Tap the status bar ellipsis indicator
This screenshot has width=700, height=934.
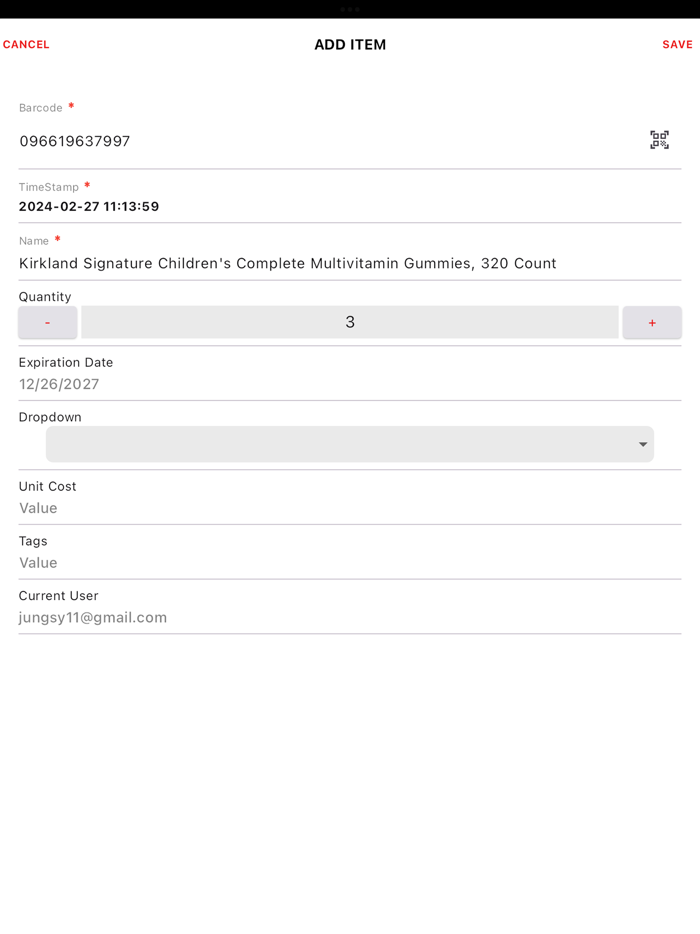click(350, 8)
